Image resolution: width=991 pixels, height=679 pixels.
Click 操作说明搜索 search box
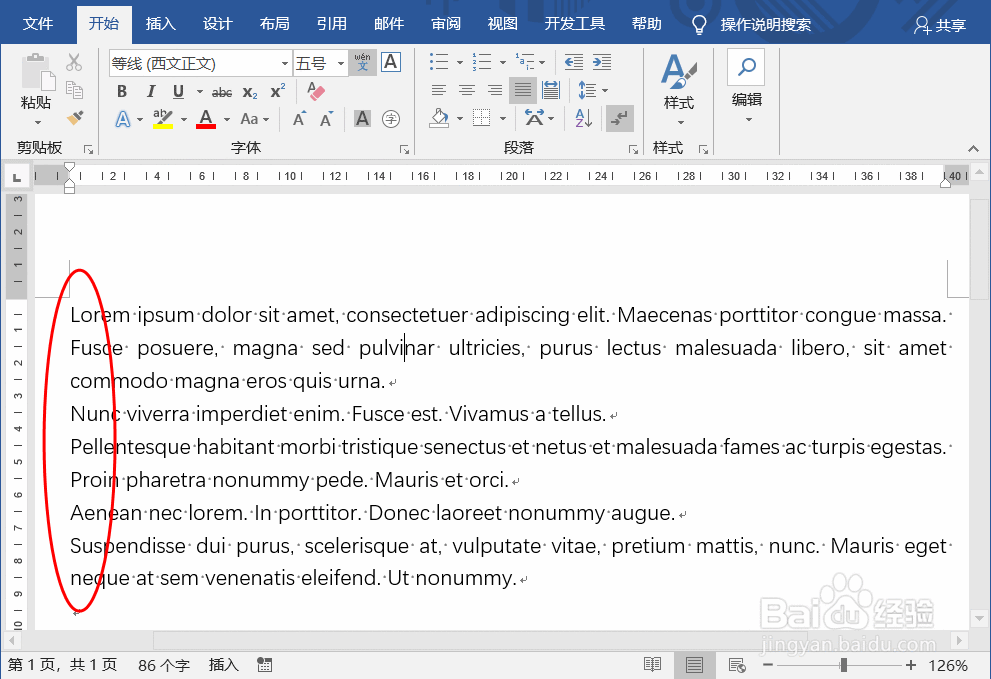[765, 25]
